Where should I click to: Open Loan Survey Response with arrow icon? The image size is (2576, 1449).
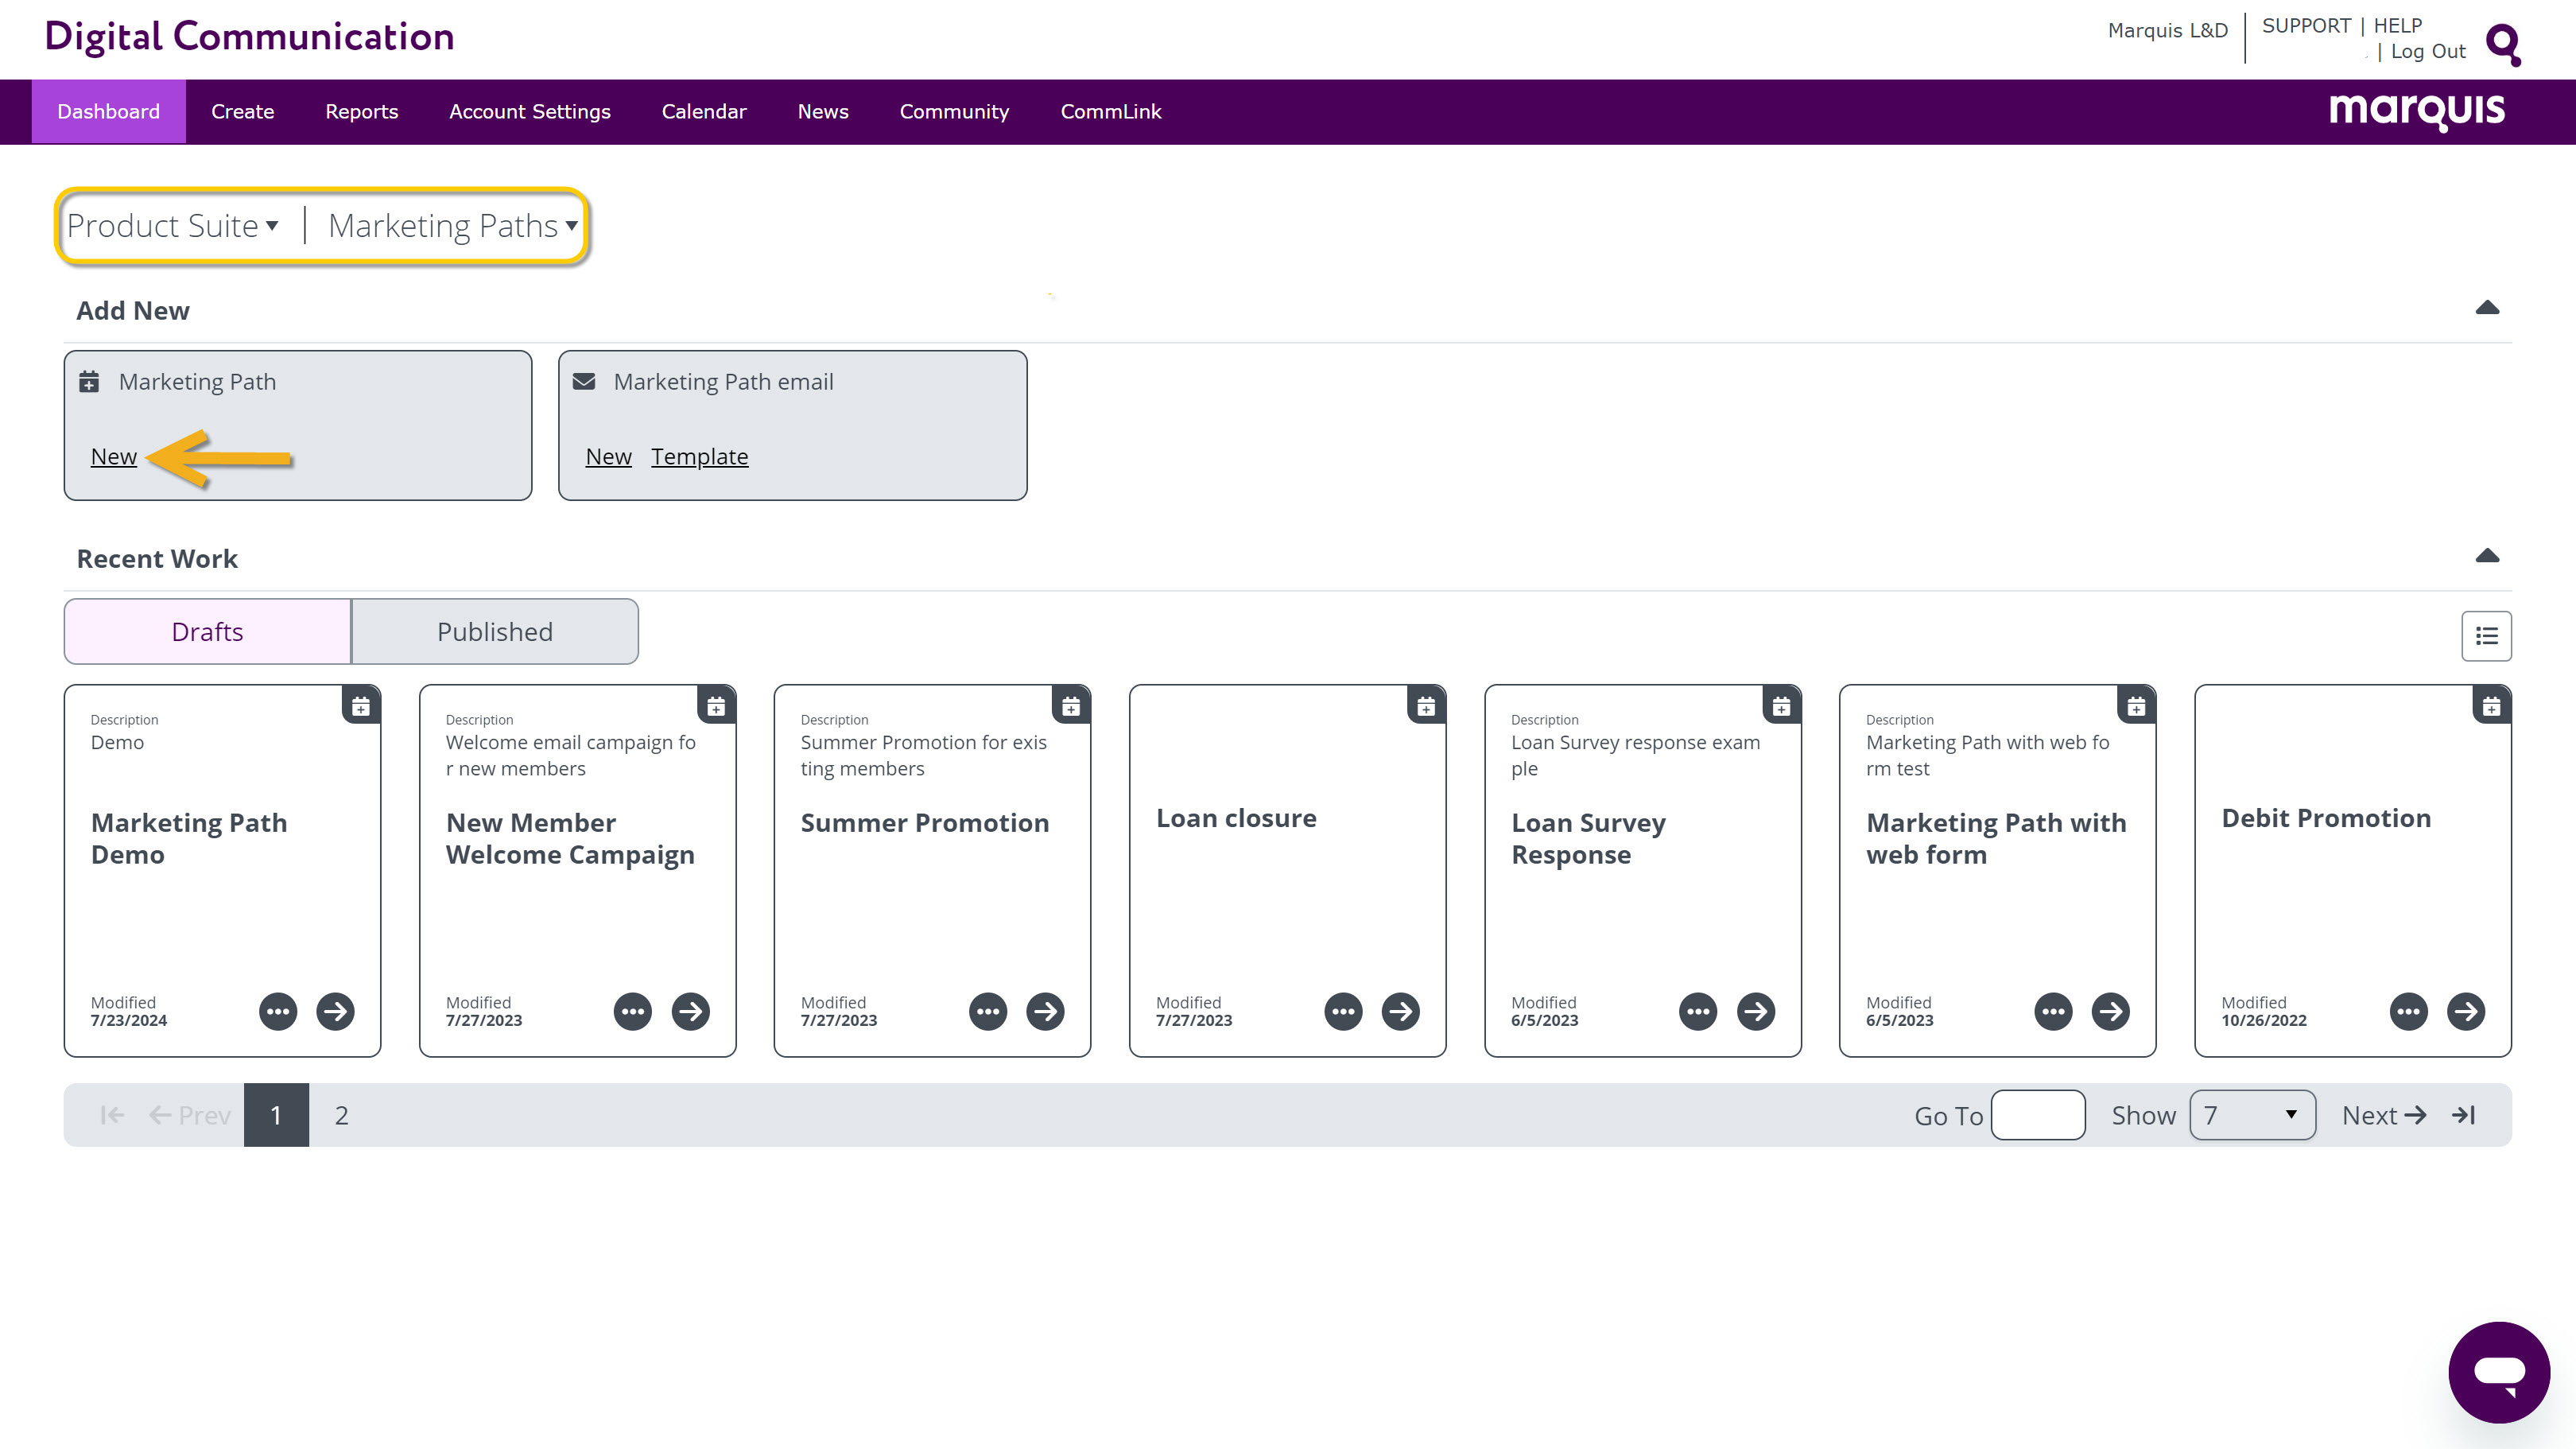pyautogui.click(x=1755, y=1011)
